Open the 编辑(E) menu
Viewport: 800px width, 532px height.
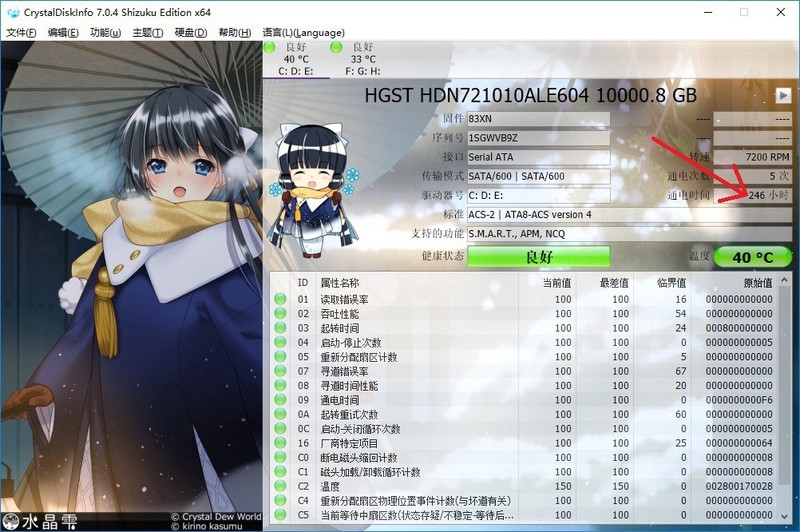coord(63,33)
